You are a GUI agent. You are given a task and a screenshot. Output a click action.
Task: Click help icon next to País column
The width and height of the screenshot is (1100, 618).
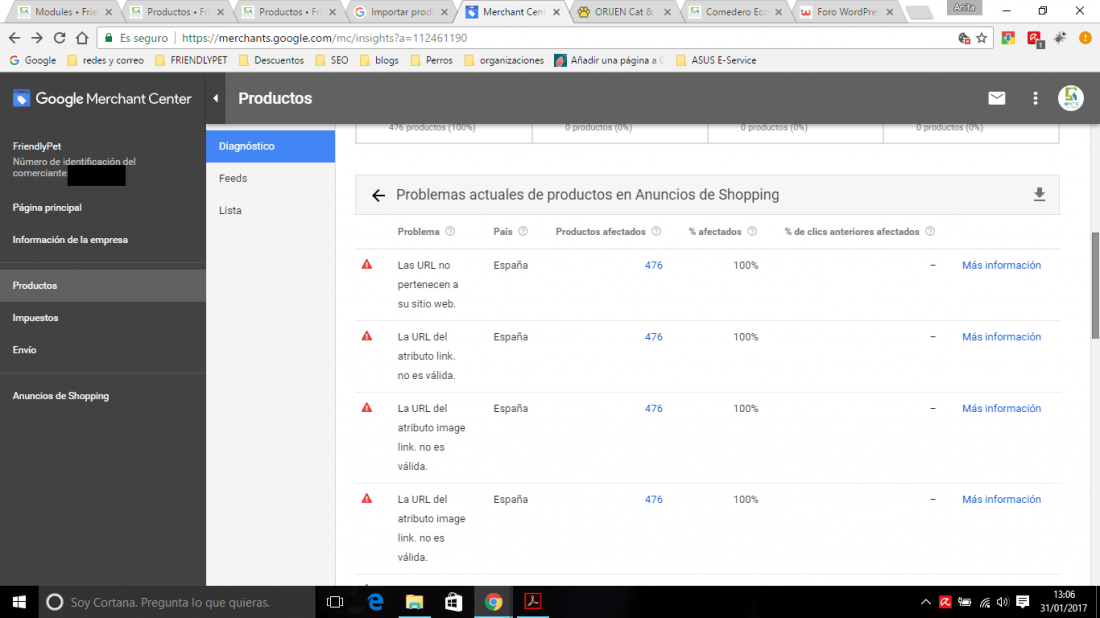tap(523, 231)
